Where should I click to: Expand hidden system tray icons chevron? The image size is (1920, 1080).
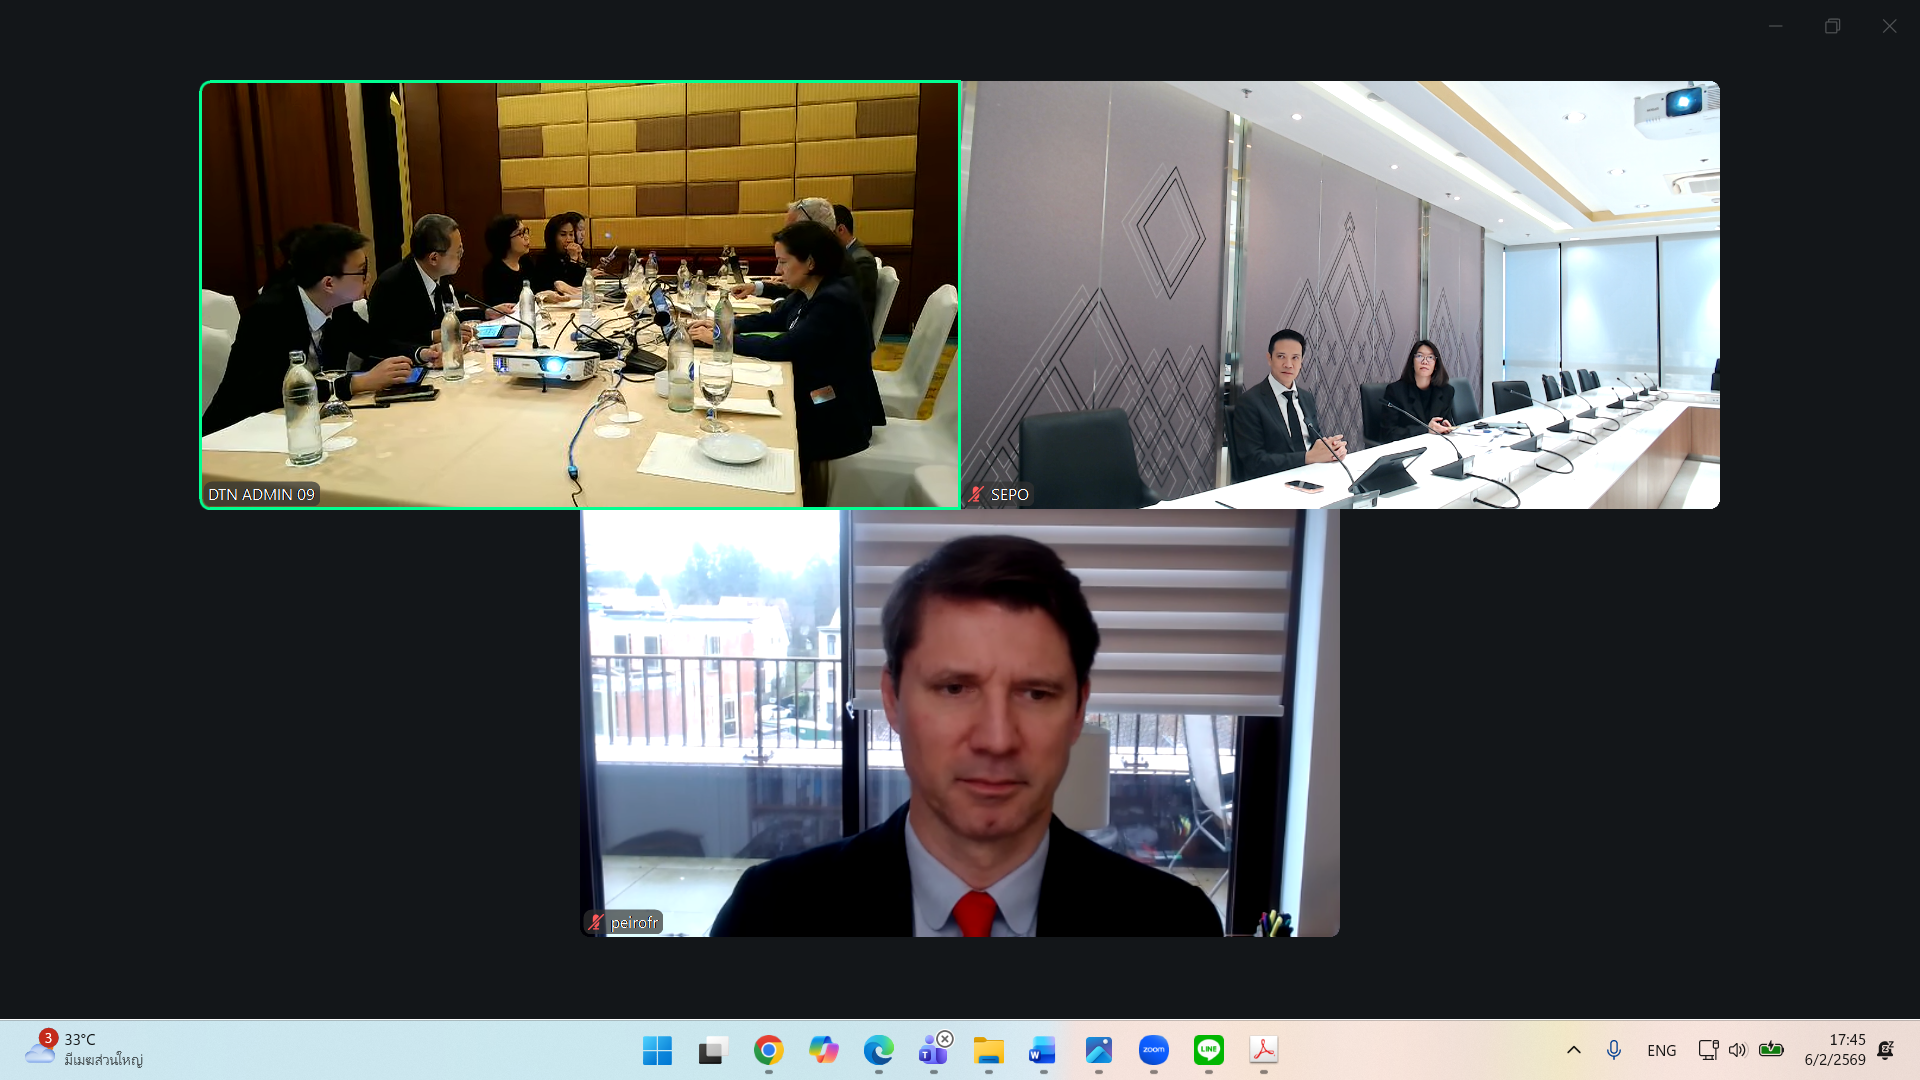point(1573,1050)
